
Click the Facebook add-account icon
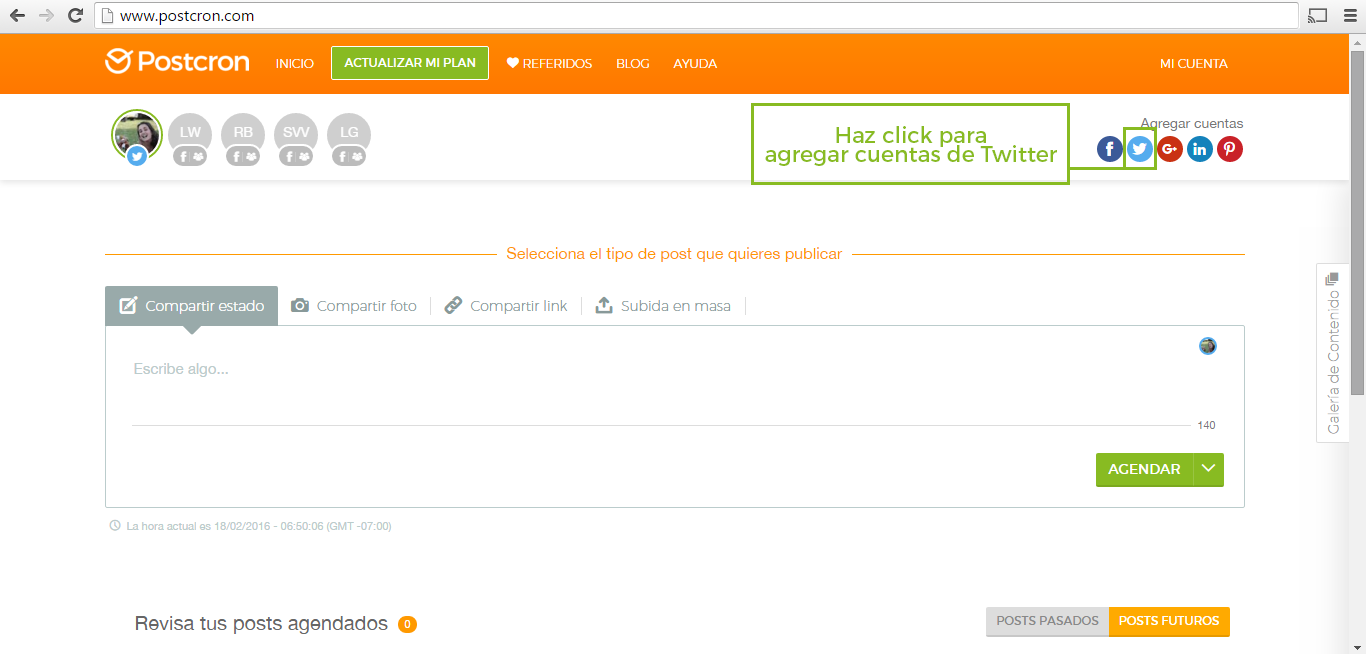click(1109, 149)
